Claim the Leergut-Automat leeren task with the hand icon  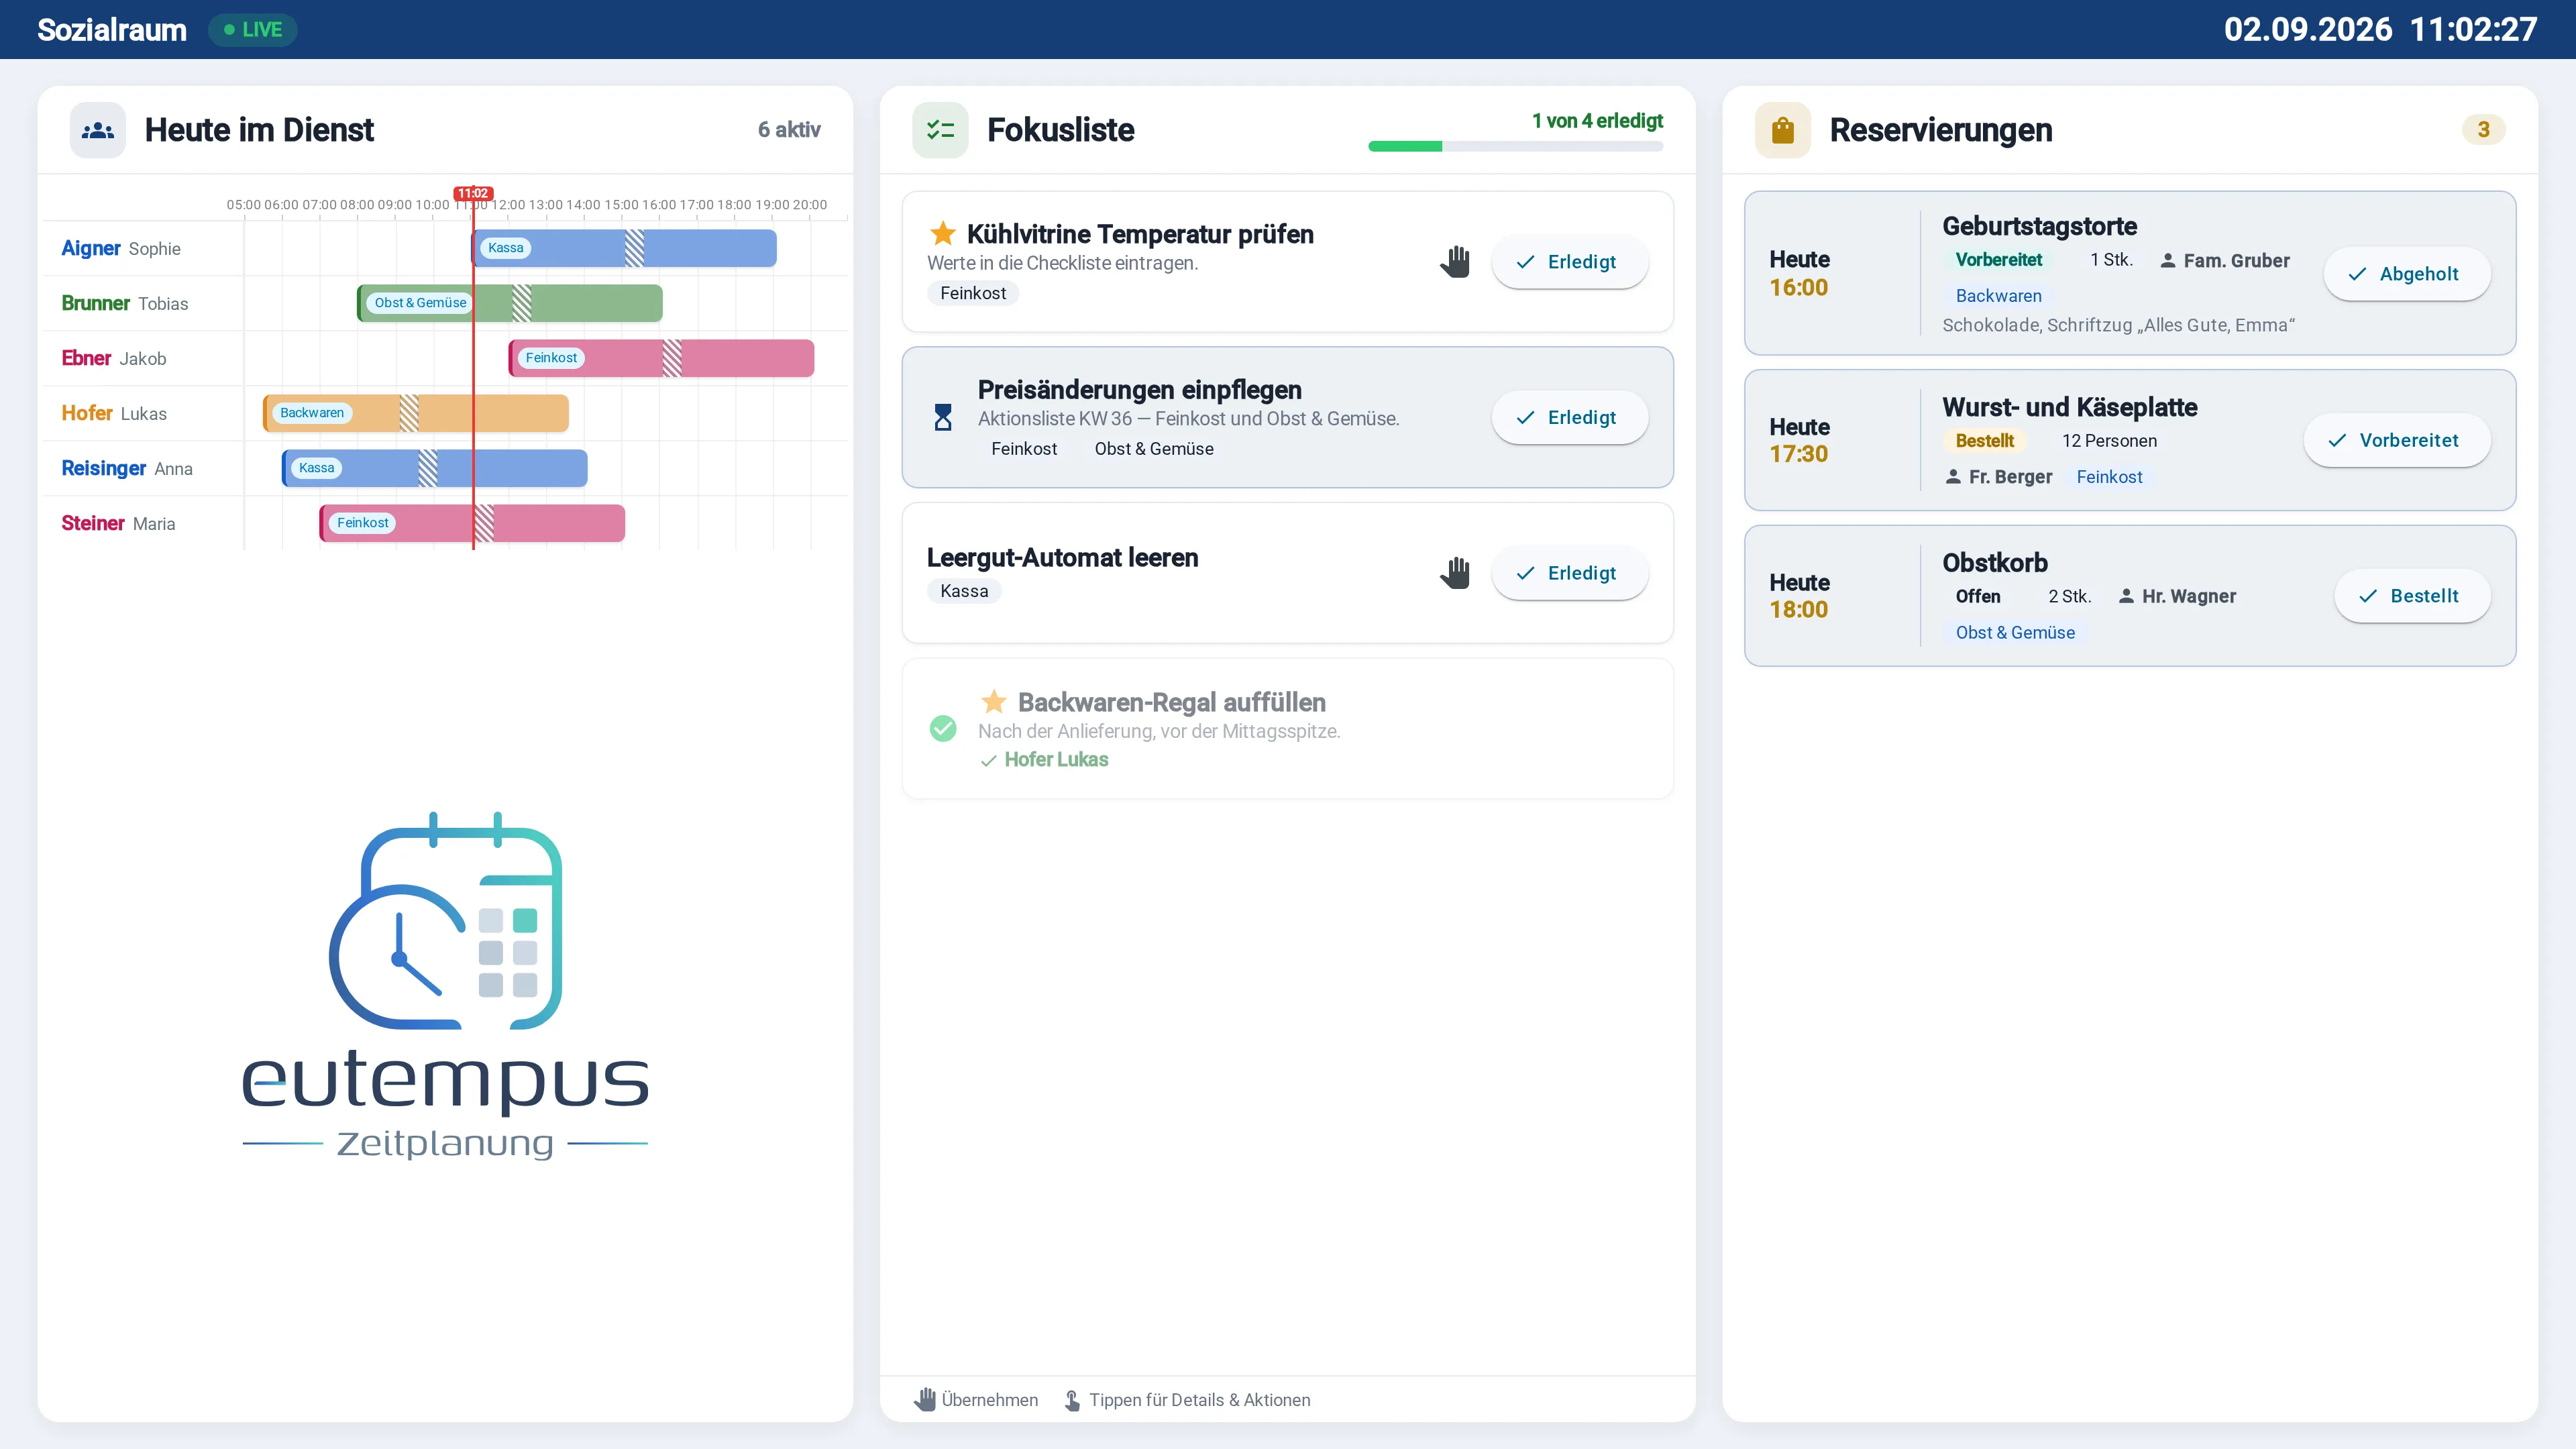click(x=1455, y=573)
